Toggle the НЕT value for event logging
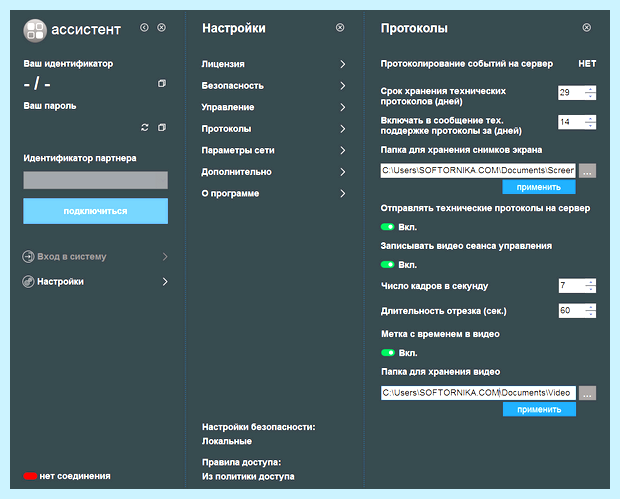This screenshot has height=499, width=620. pos(587,64)
